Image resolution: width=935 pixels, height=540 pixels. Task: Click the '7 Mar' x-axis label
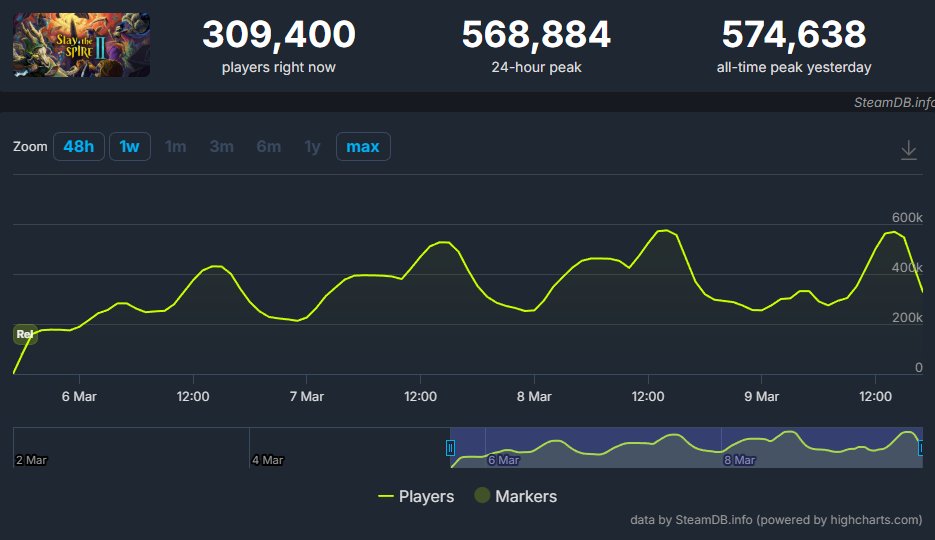pyautogui.click(x=306, y=396)
